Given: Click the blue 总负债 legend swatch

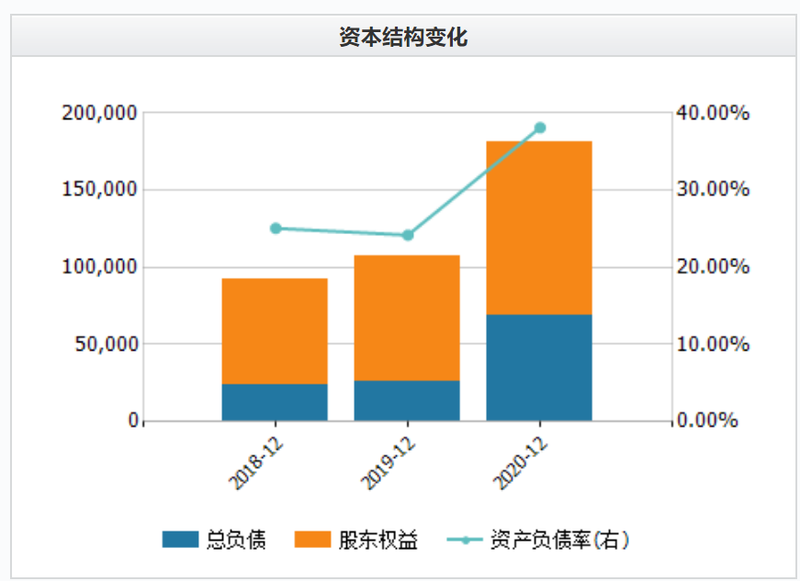Looking at the screenshot, I should click(180, 539).
